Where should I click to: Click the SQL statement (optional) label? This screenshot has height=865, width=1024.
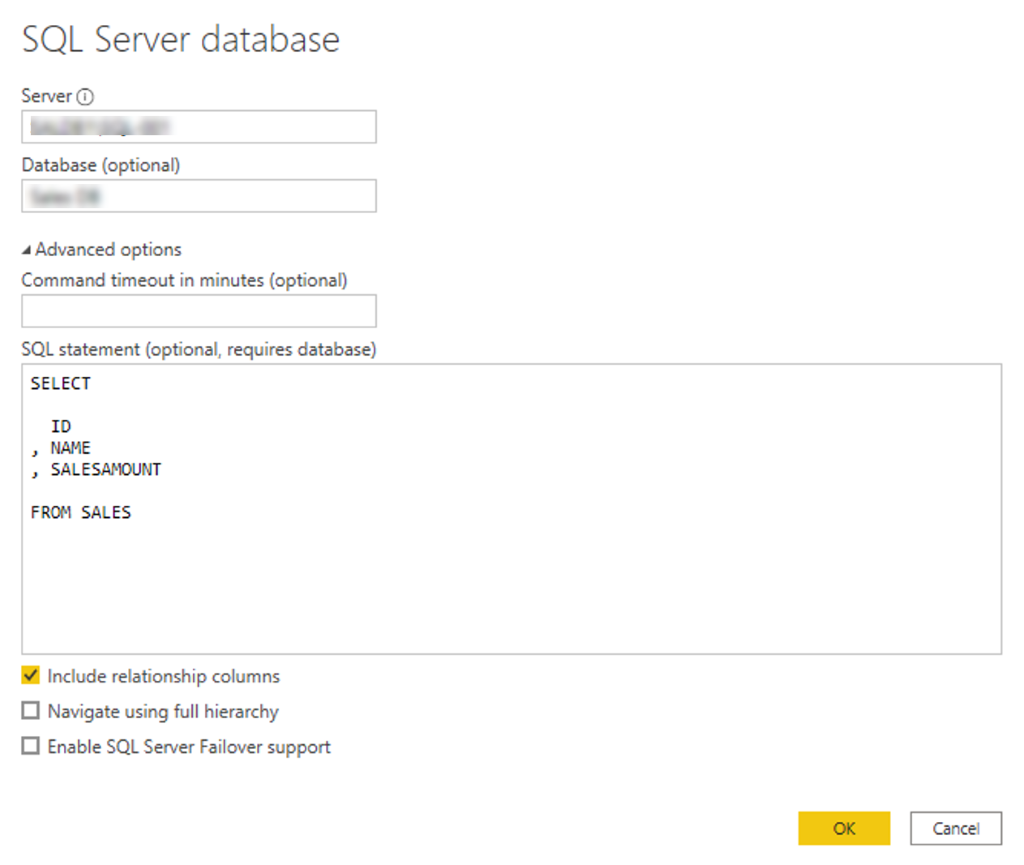[x=198, y=349]
